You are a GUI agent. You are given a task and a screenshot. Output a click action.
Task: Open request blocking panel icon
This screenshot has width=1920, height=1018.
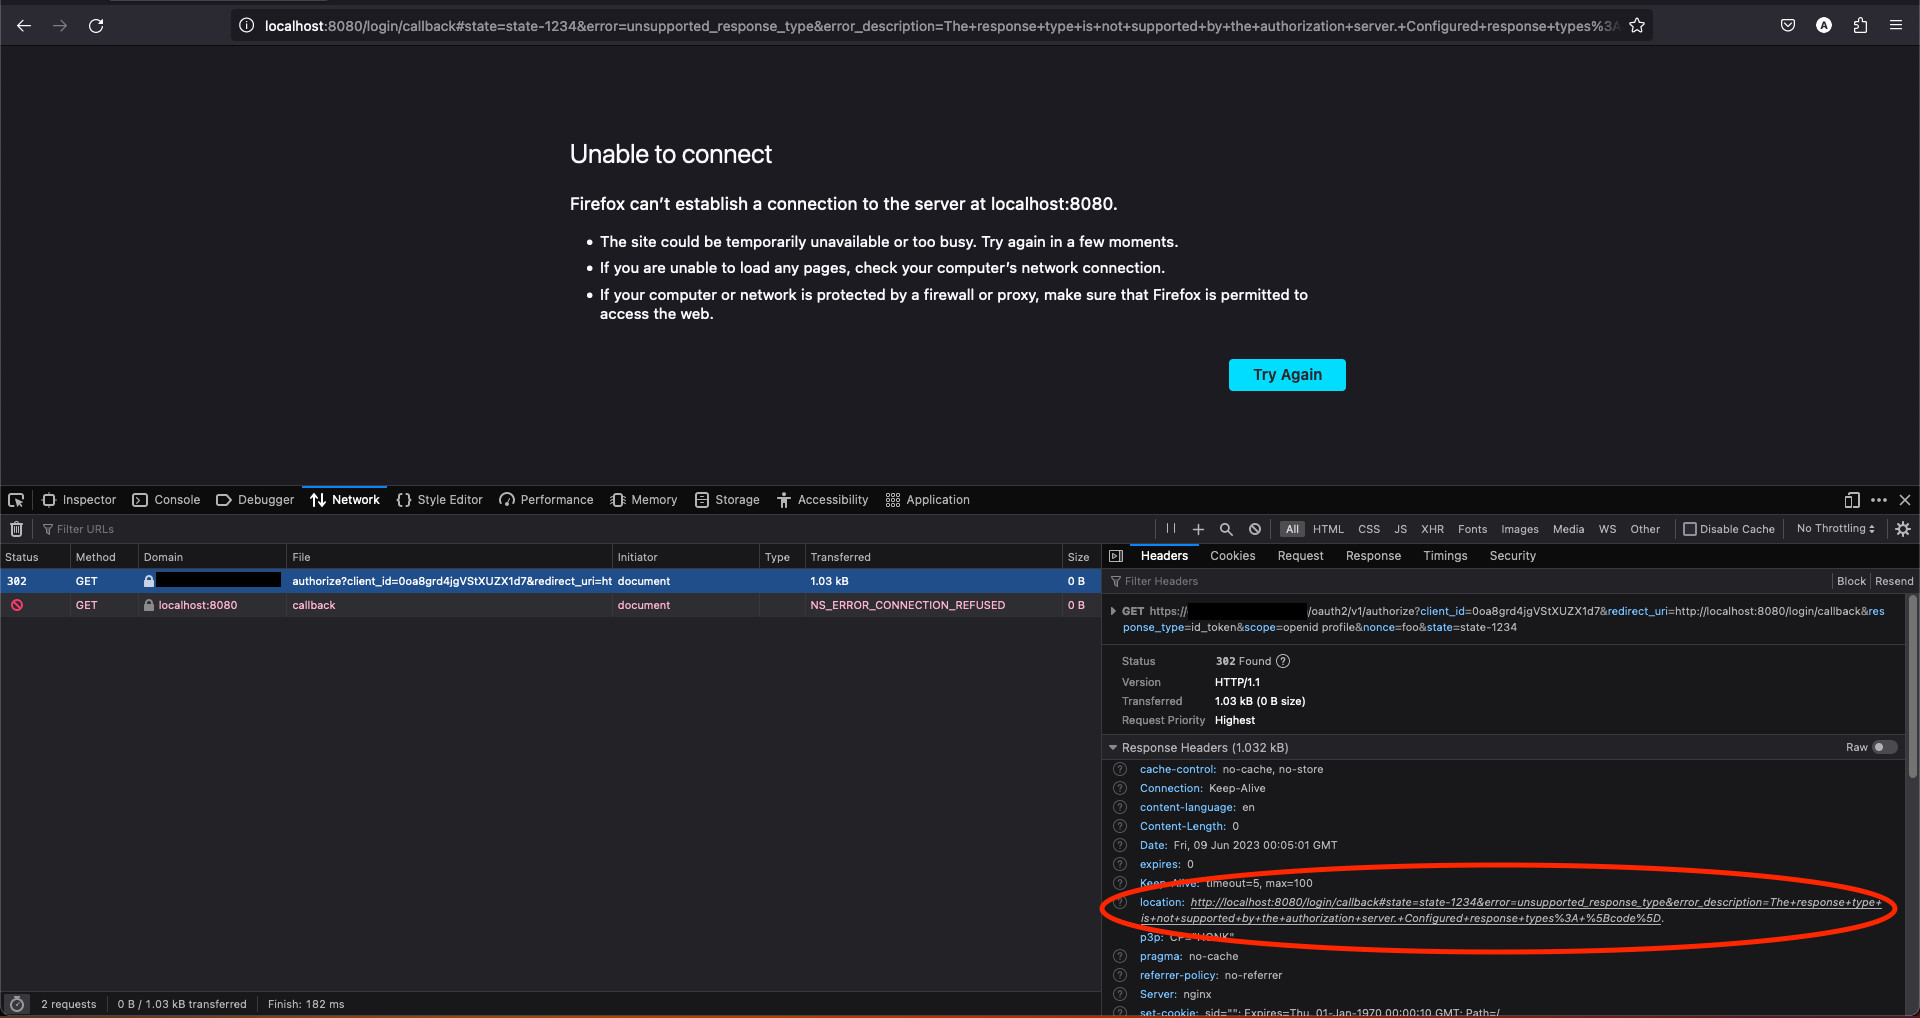point(1254,529)
